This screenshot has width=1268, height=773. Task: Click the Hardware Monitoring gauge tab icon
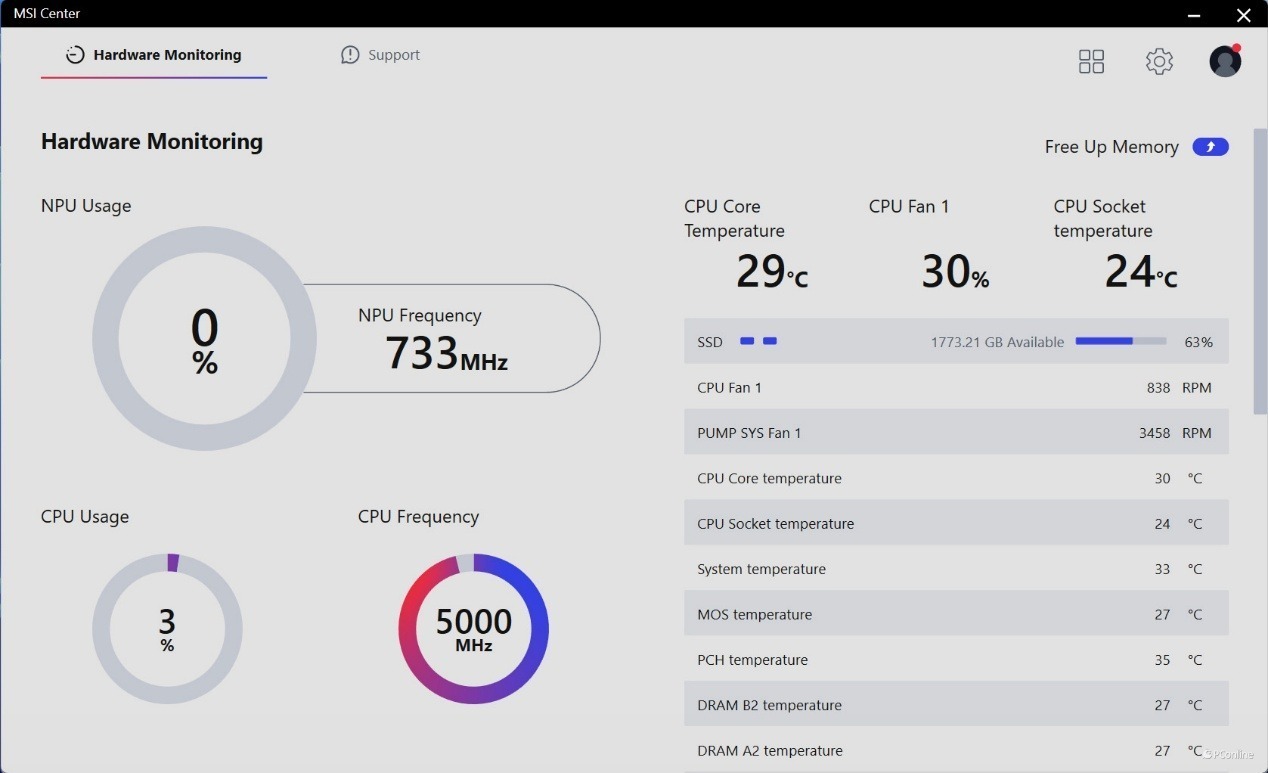coord(75,55)
